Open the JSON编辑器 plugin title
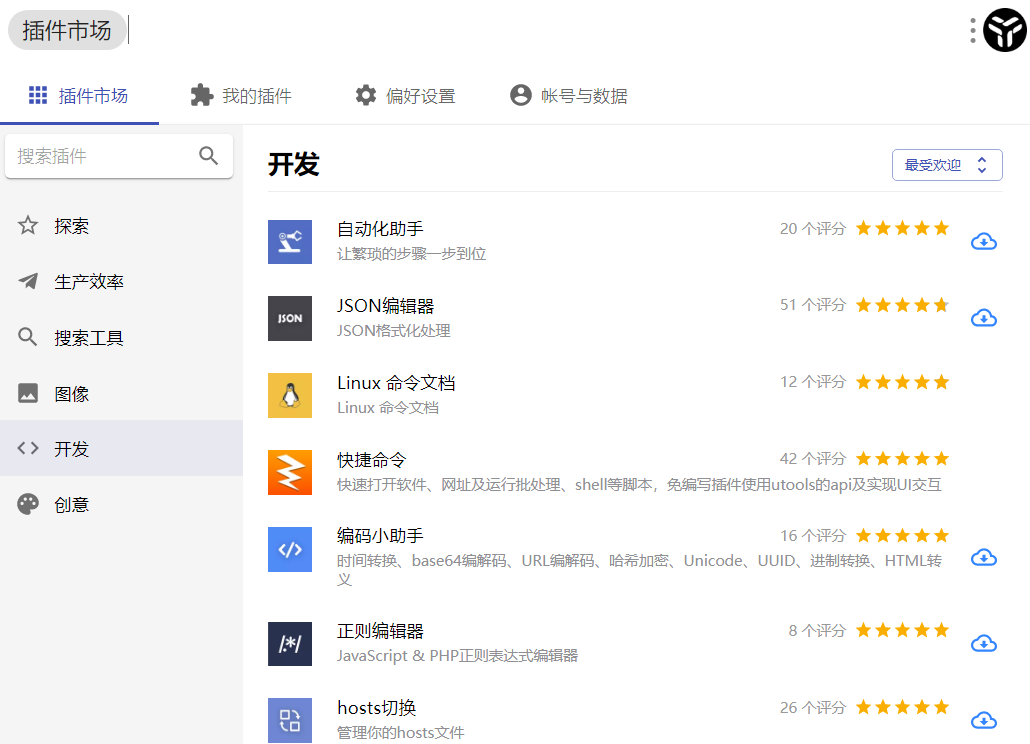The image size is (1030, 744). [386, 306]
